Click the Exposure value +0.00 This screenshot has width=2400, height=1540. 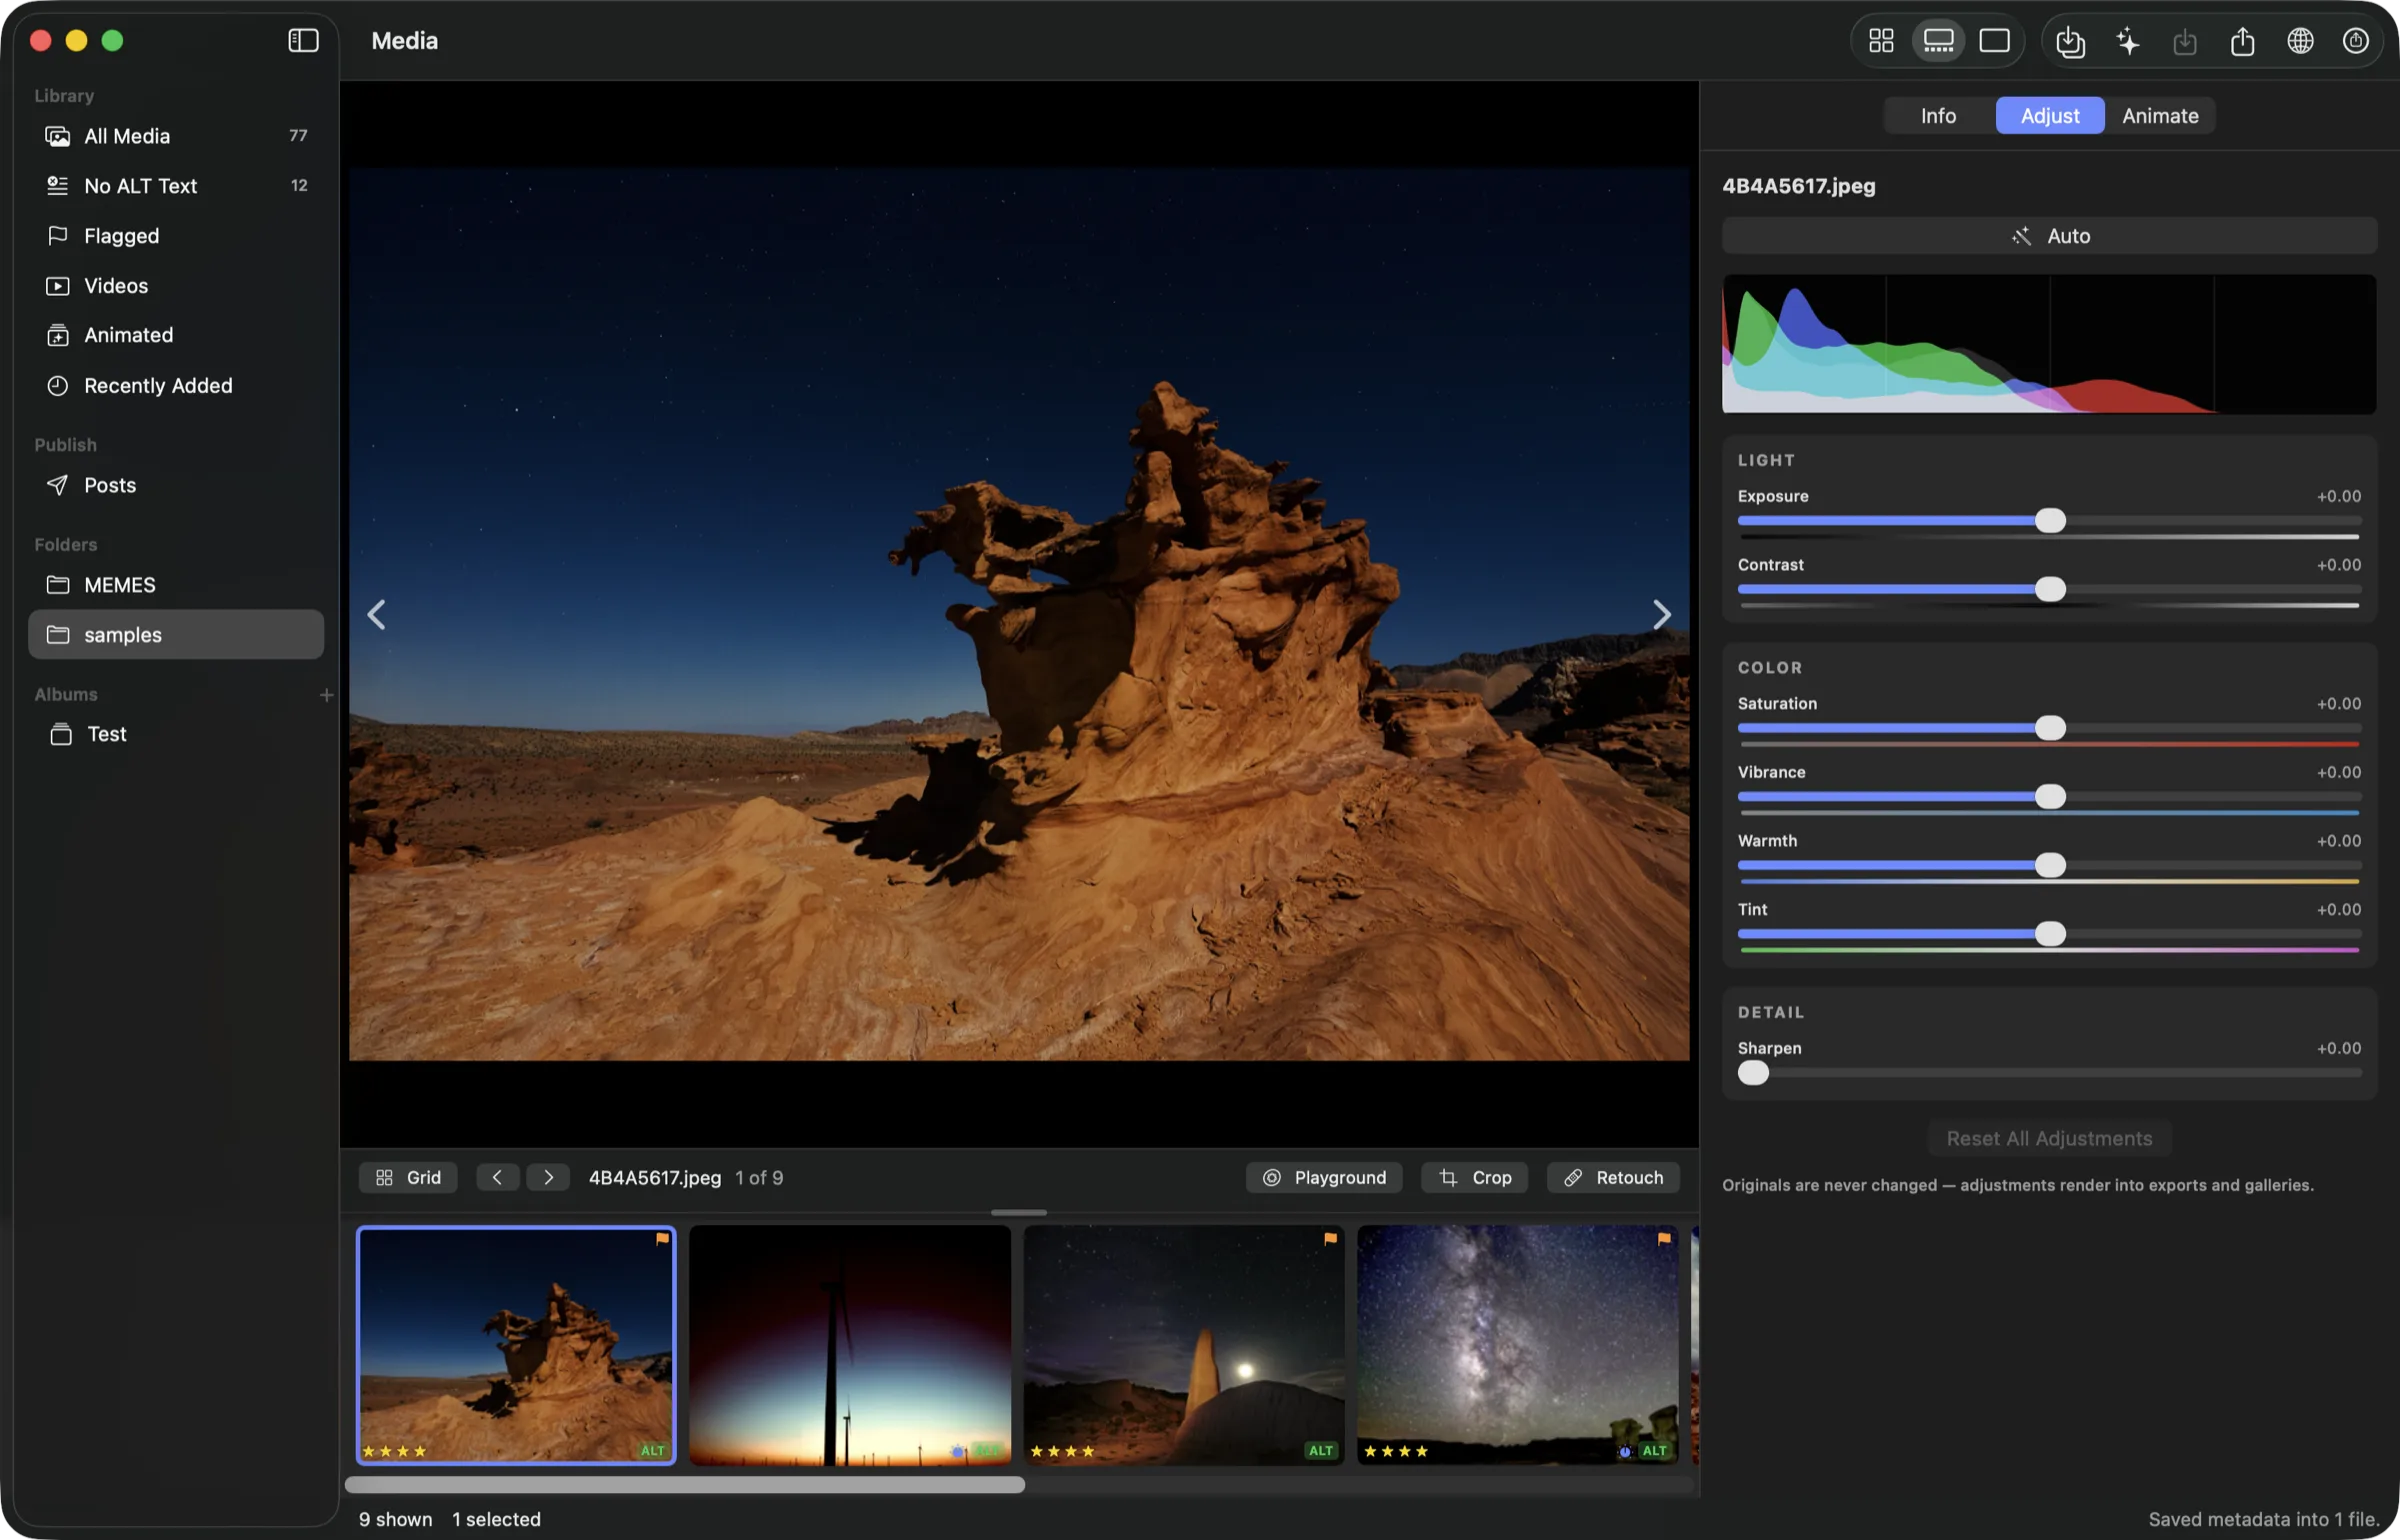[2339, 496]
